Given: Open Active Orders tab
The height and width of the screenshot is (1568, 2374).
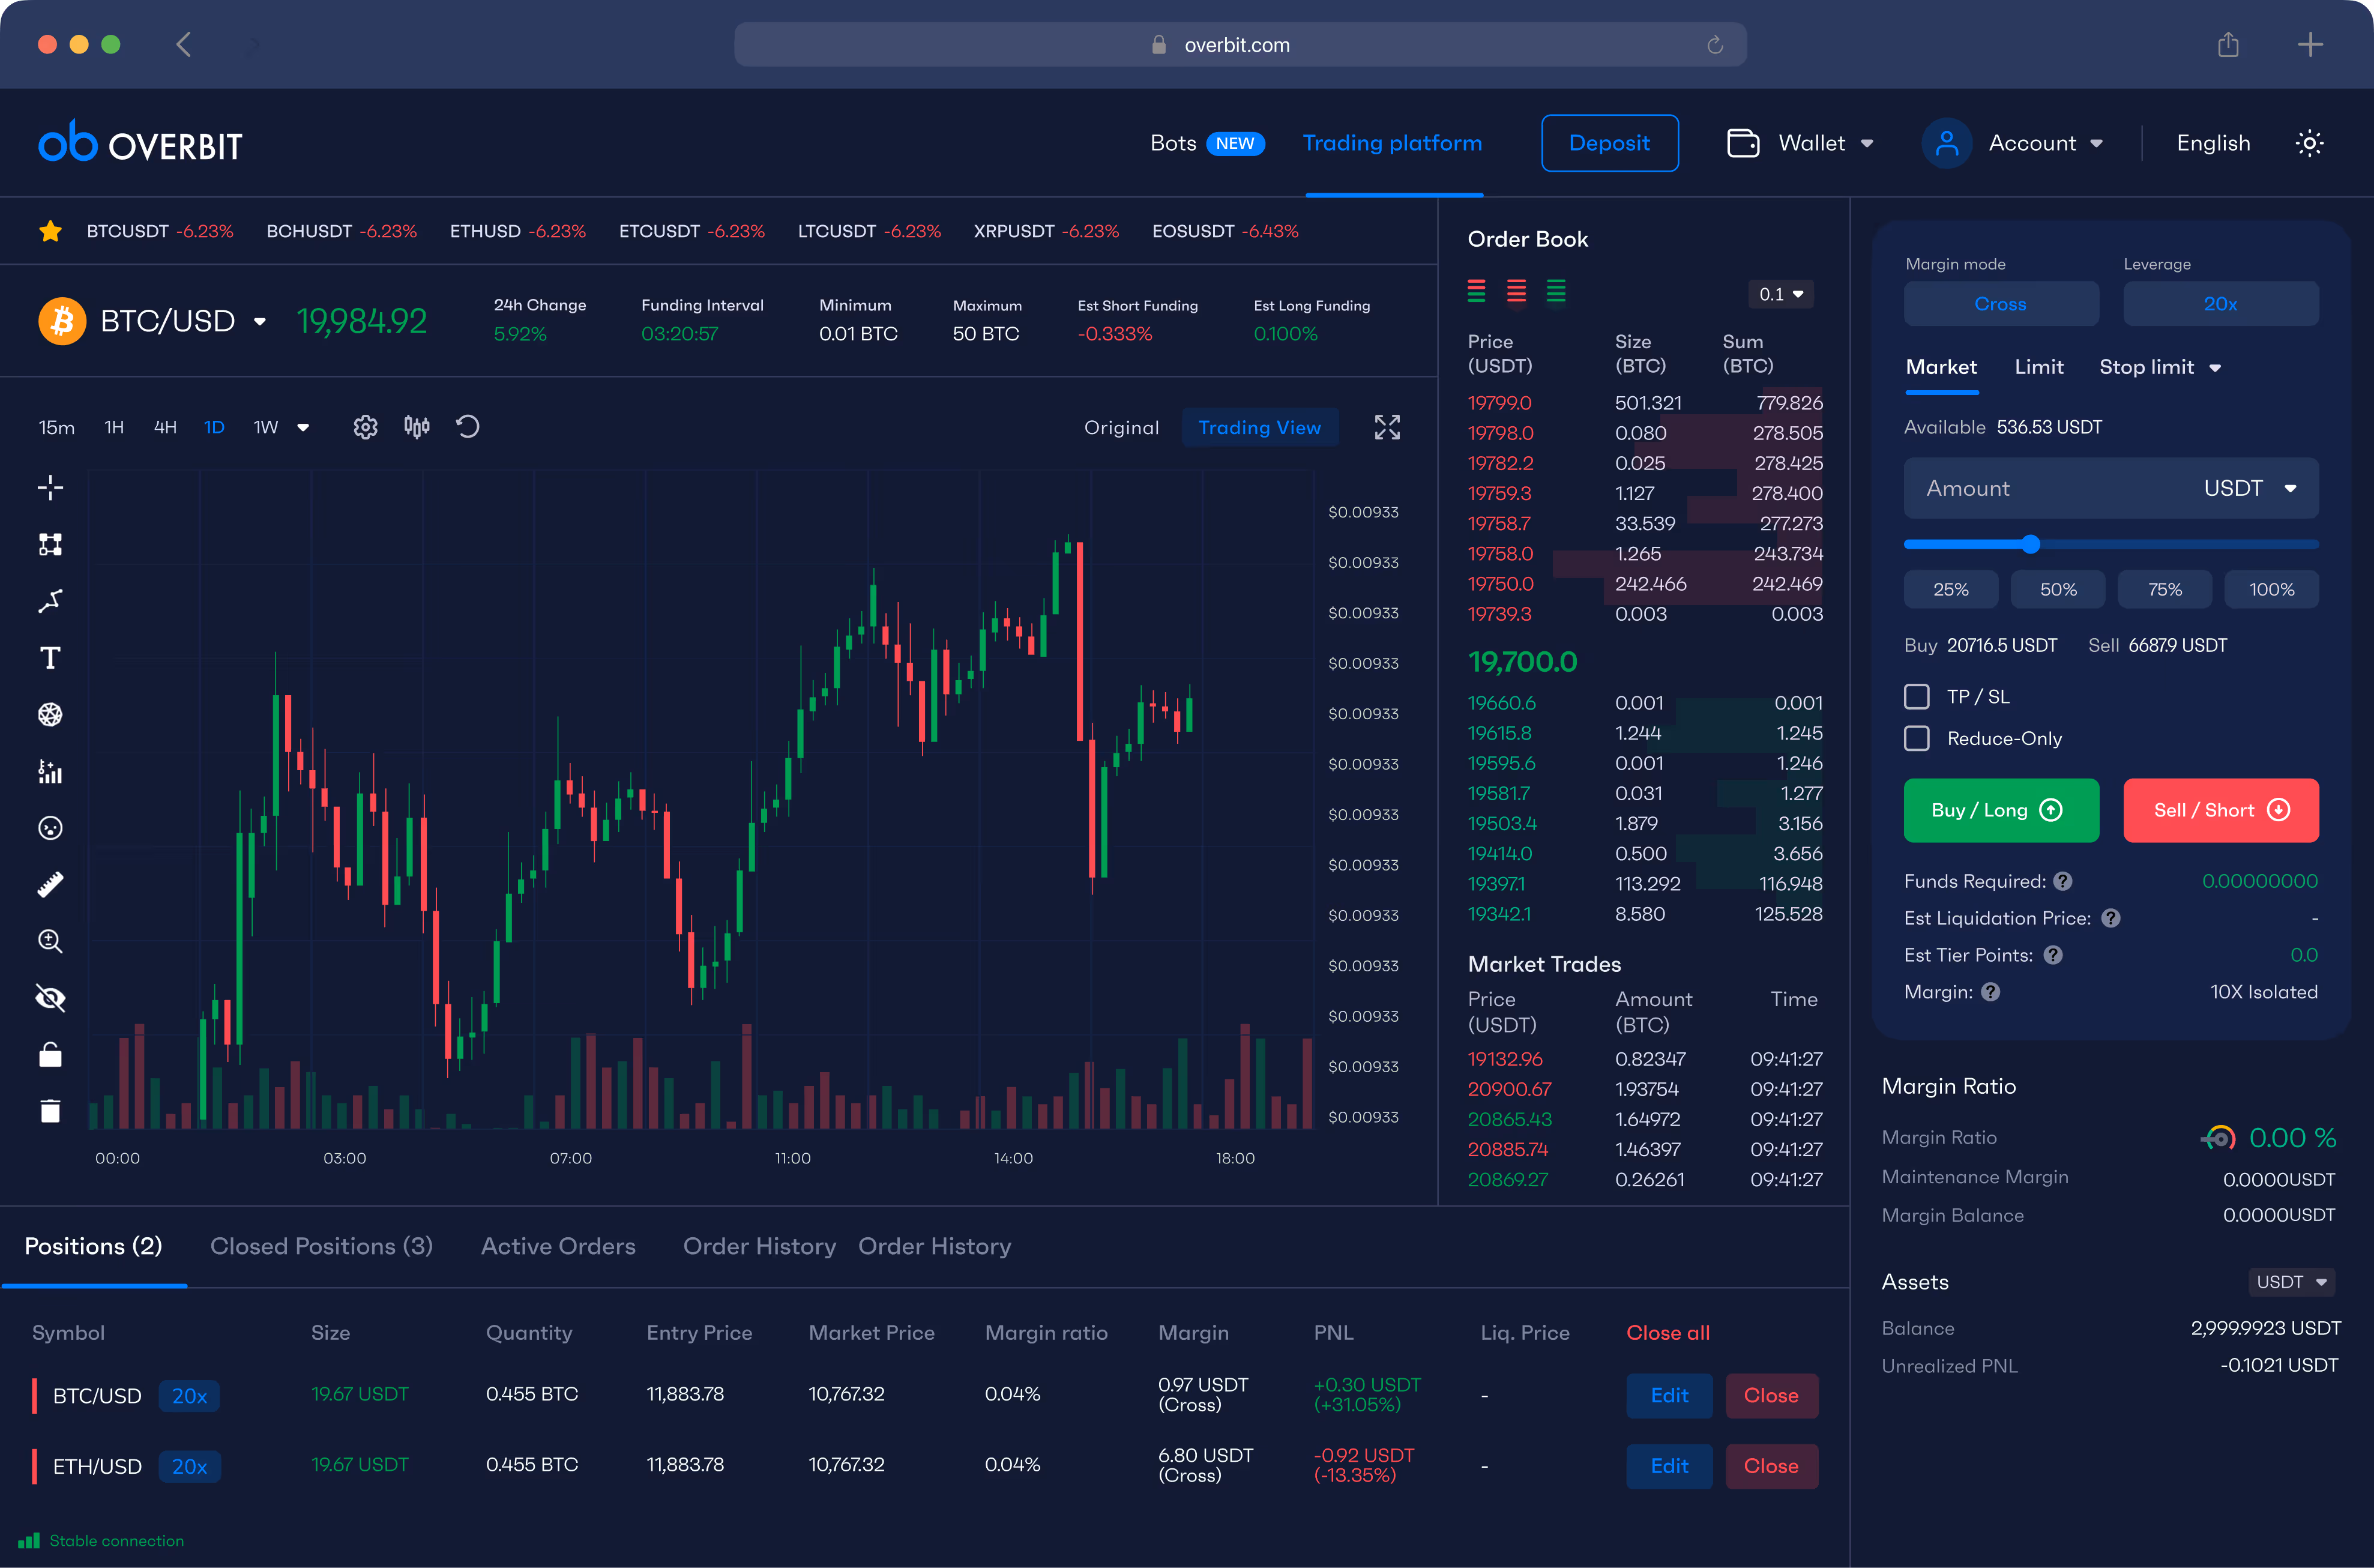Looking at the screenshot, I should point(558,1246).
